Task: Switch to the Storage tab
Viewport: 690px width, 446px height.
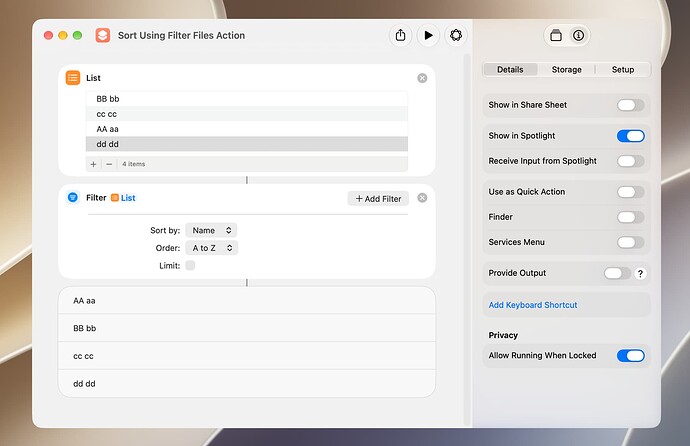Action: 566,69
